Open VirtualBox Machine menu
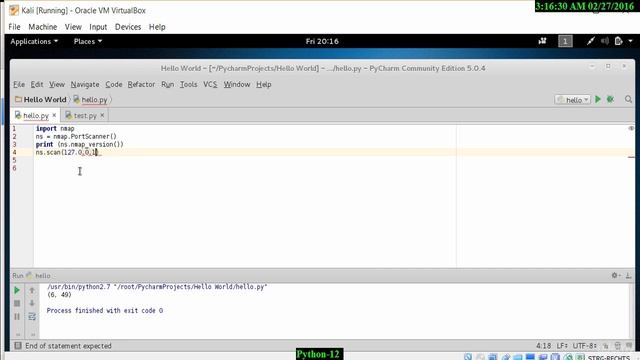Viewport: 640px width, 360px height. point(42,27)
